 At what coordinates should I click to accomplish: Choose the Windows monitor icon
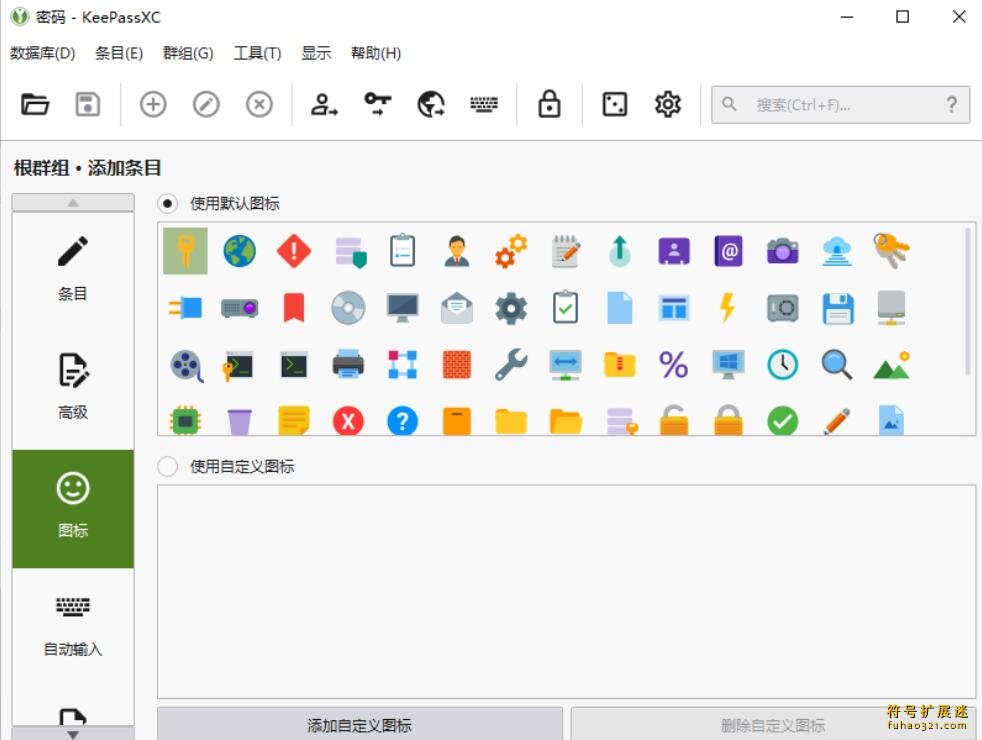coord(728,364)
